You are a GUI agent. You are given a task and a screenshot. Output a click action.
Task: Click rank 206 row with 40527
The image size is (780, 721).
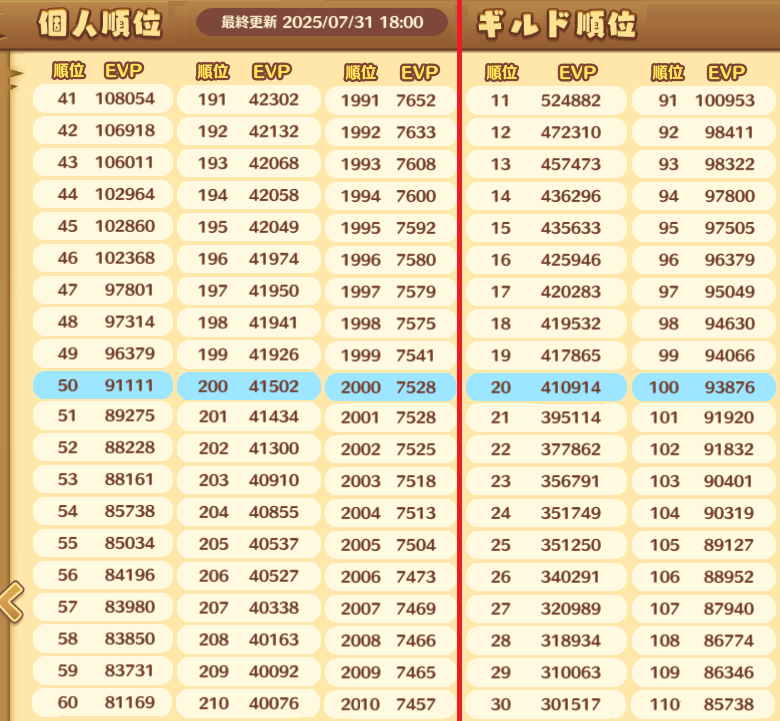click(249, 576)
